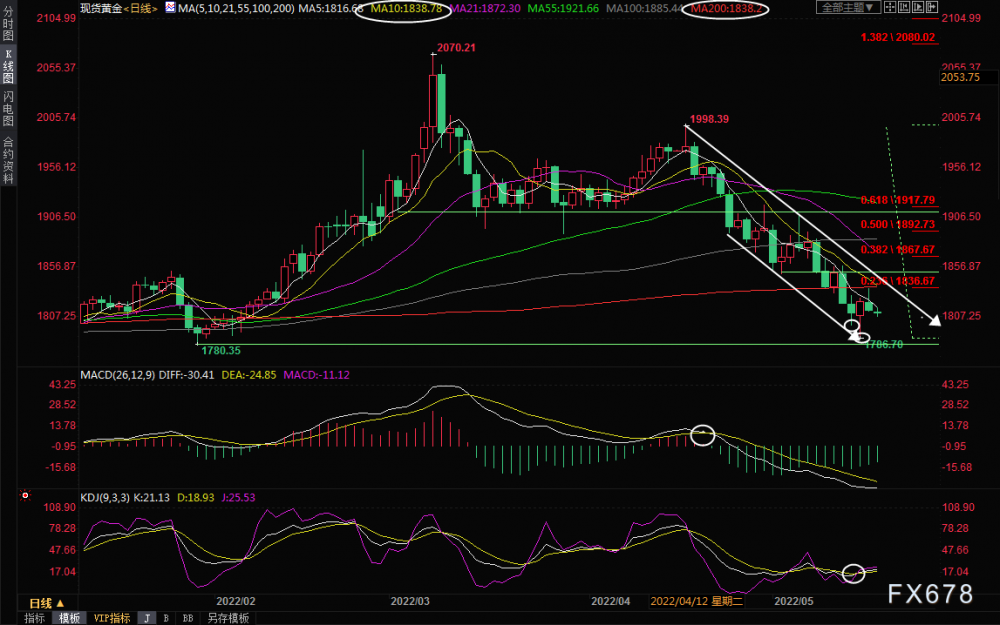Jump to chart start with skip-back icon
Screen dimensions: 1000x625
(x=904, y=7)
